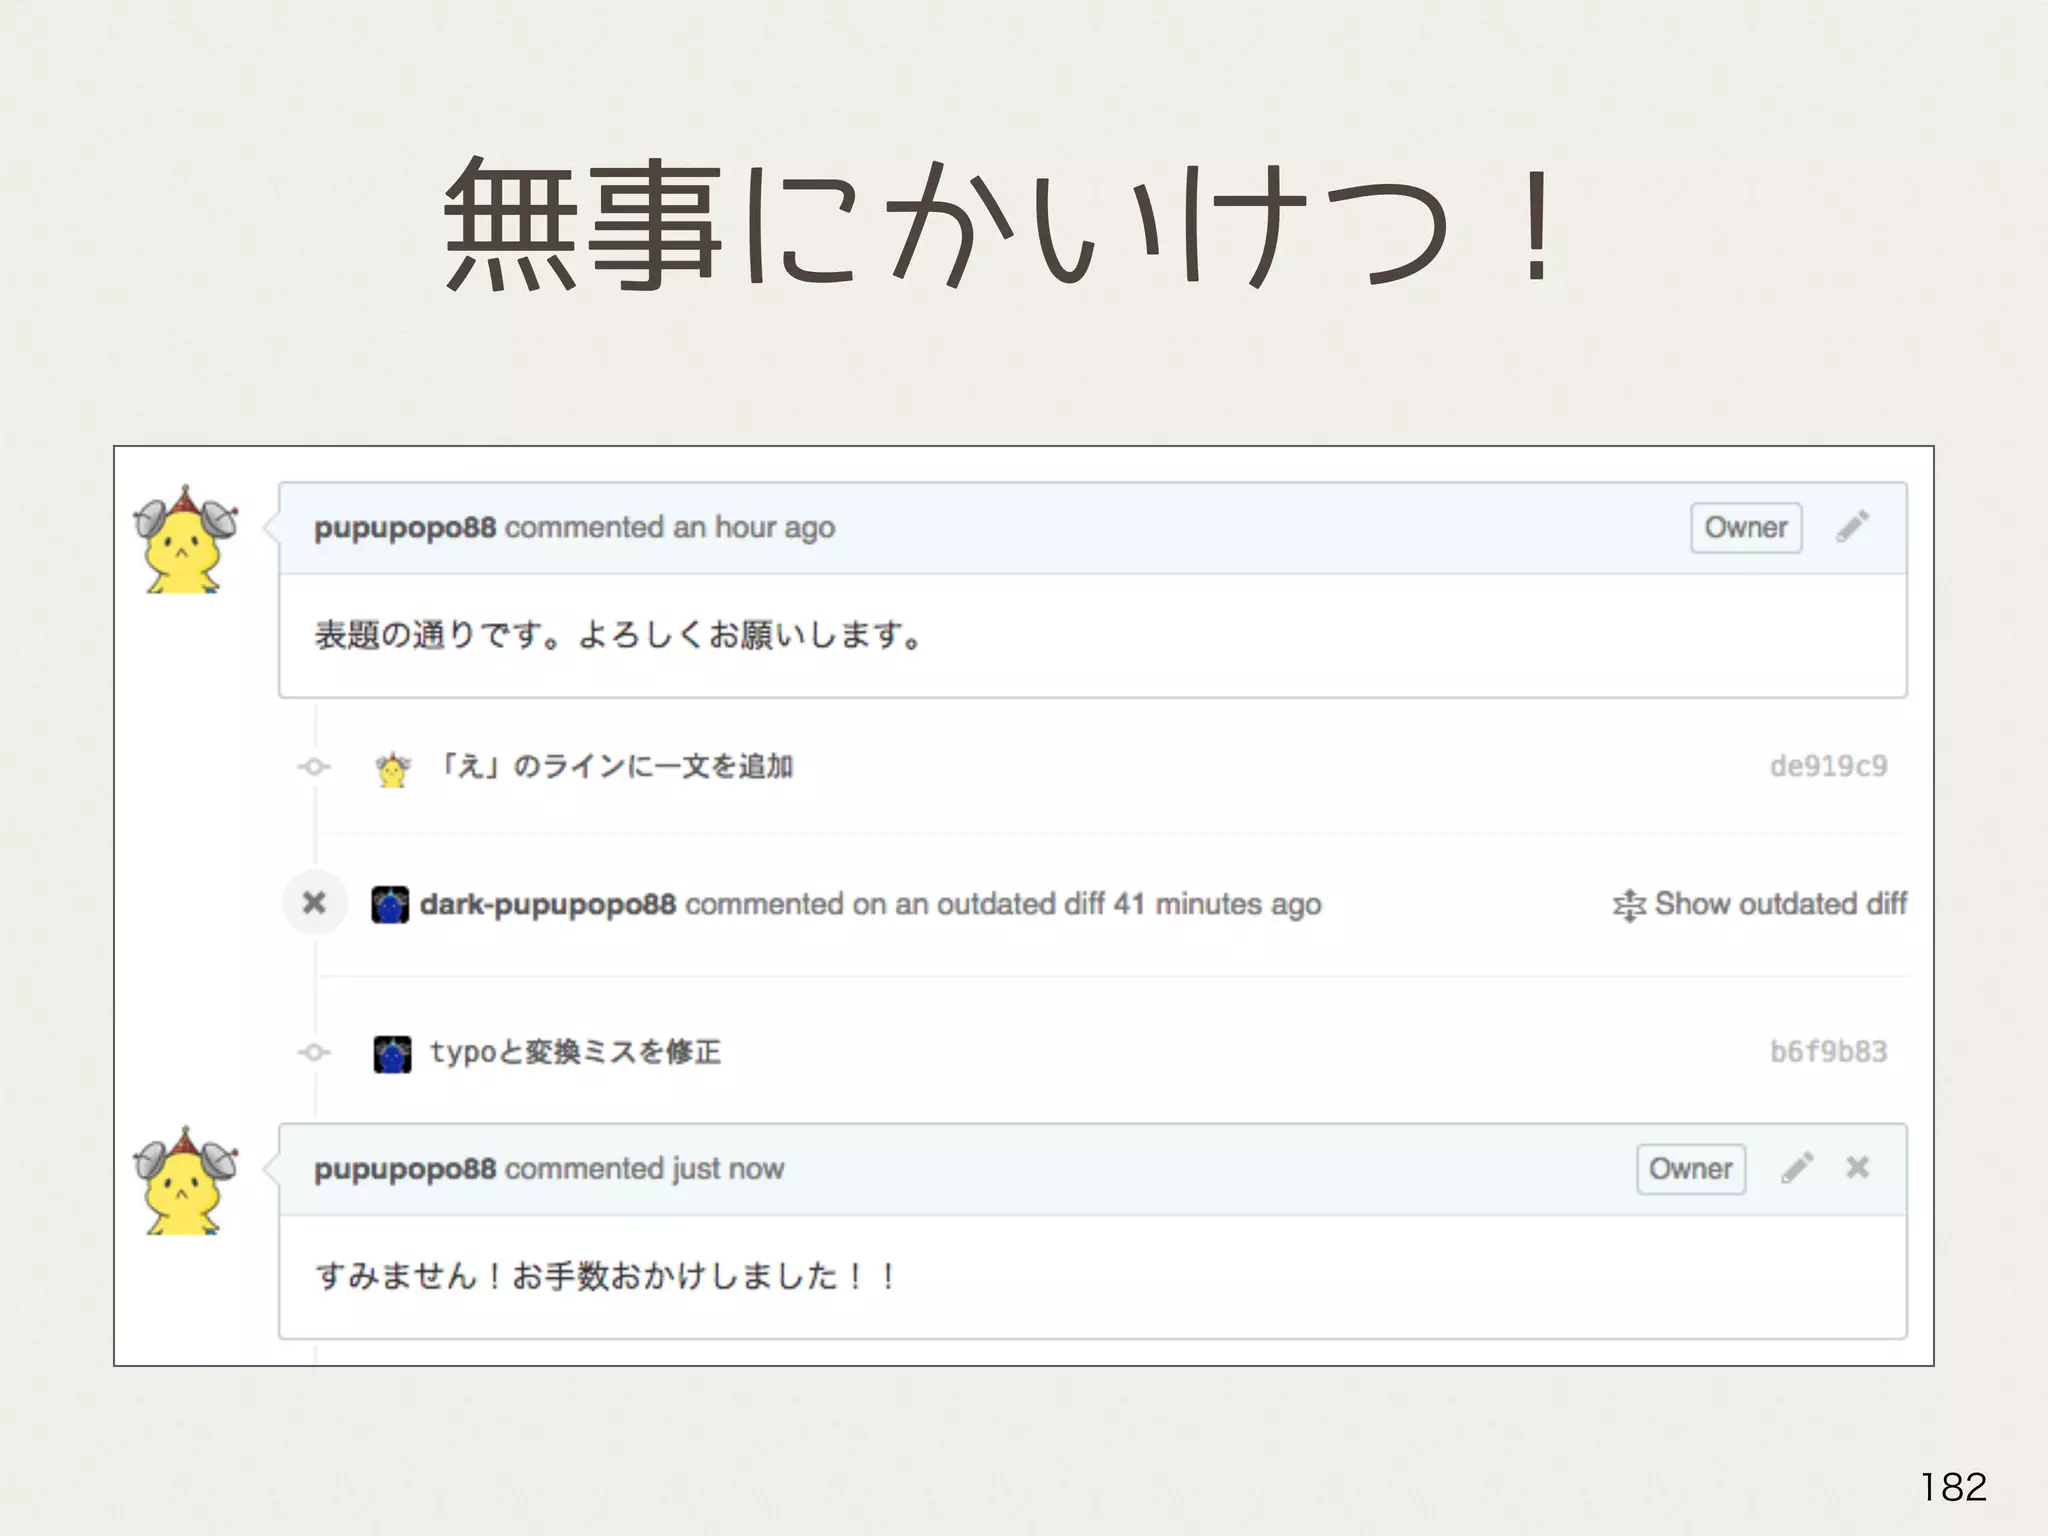
Task: Click small chick avatar on first commit
Action: [392, 769]
